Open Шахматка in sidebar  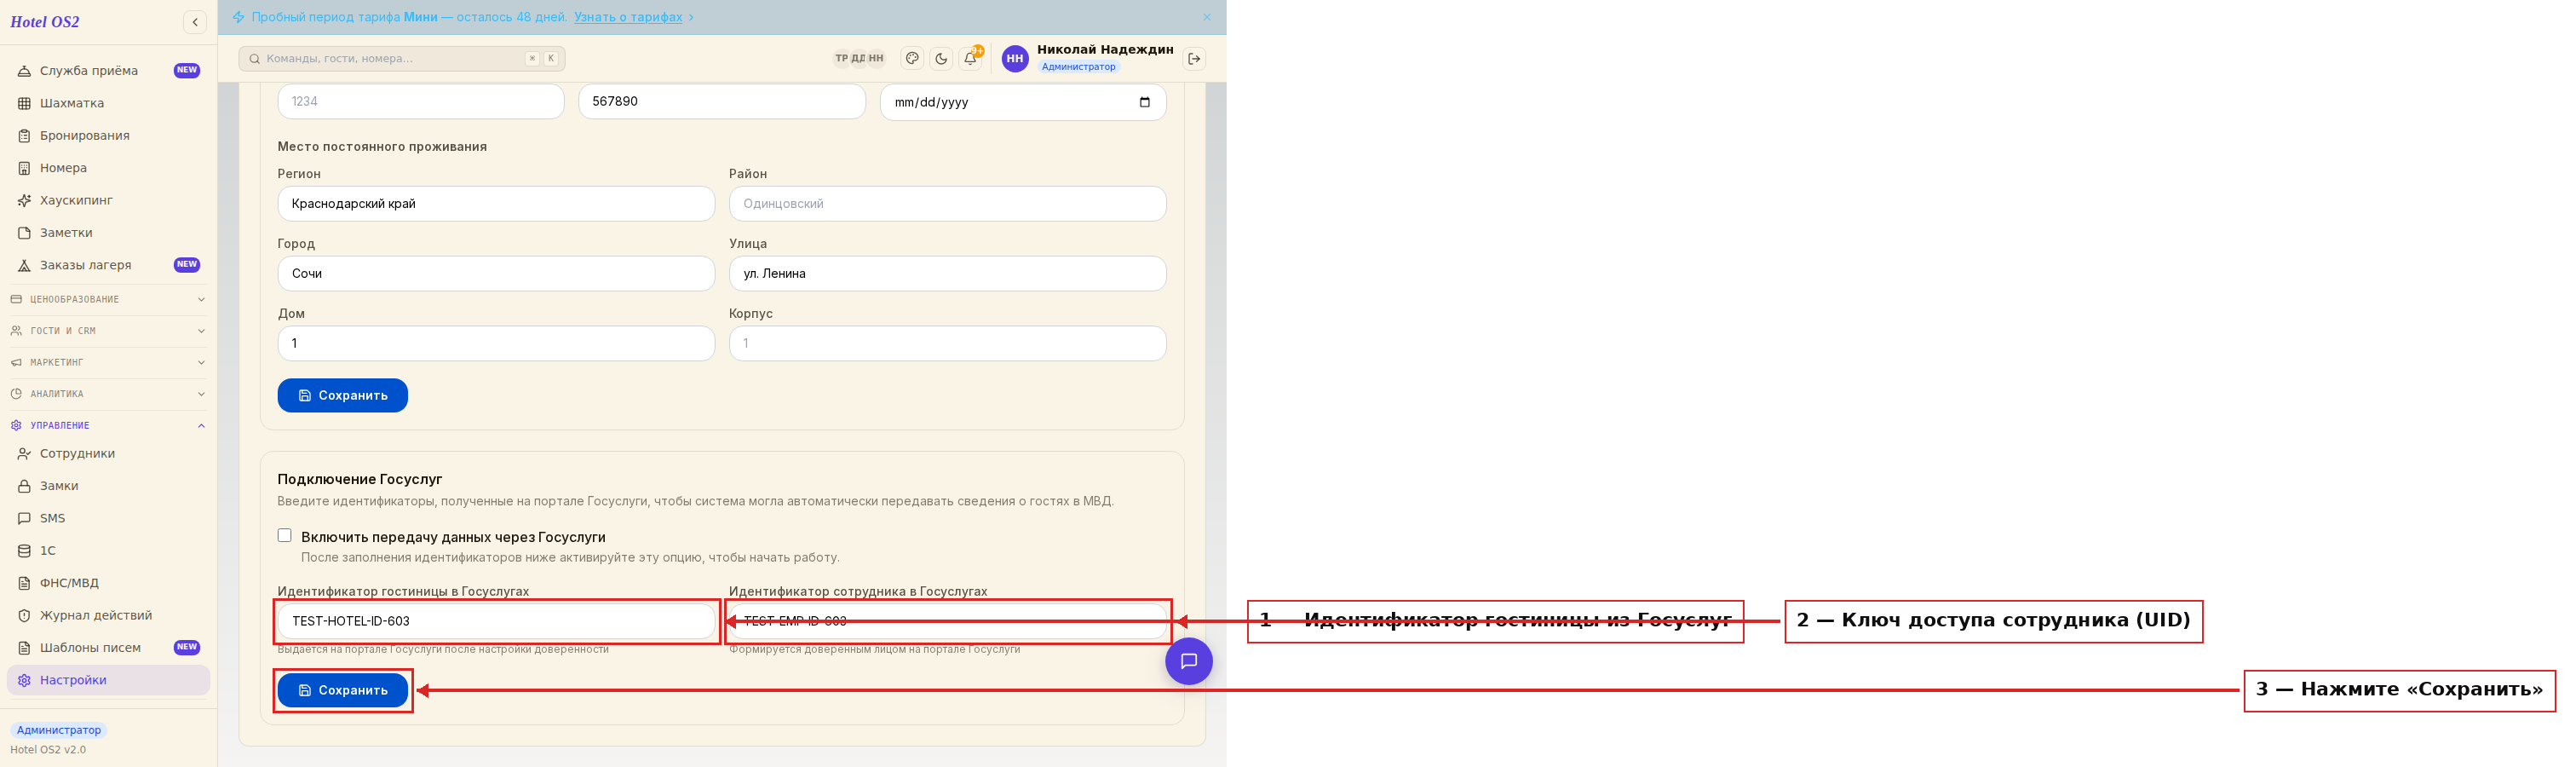pyautogui.click(x=109, y=103)
